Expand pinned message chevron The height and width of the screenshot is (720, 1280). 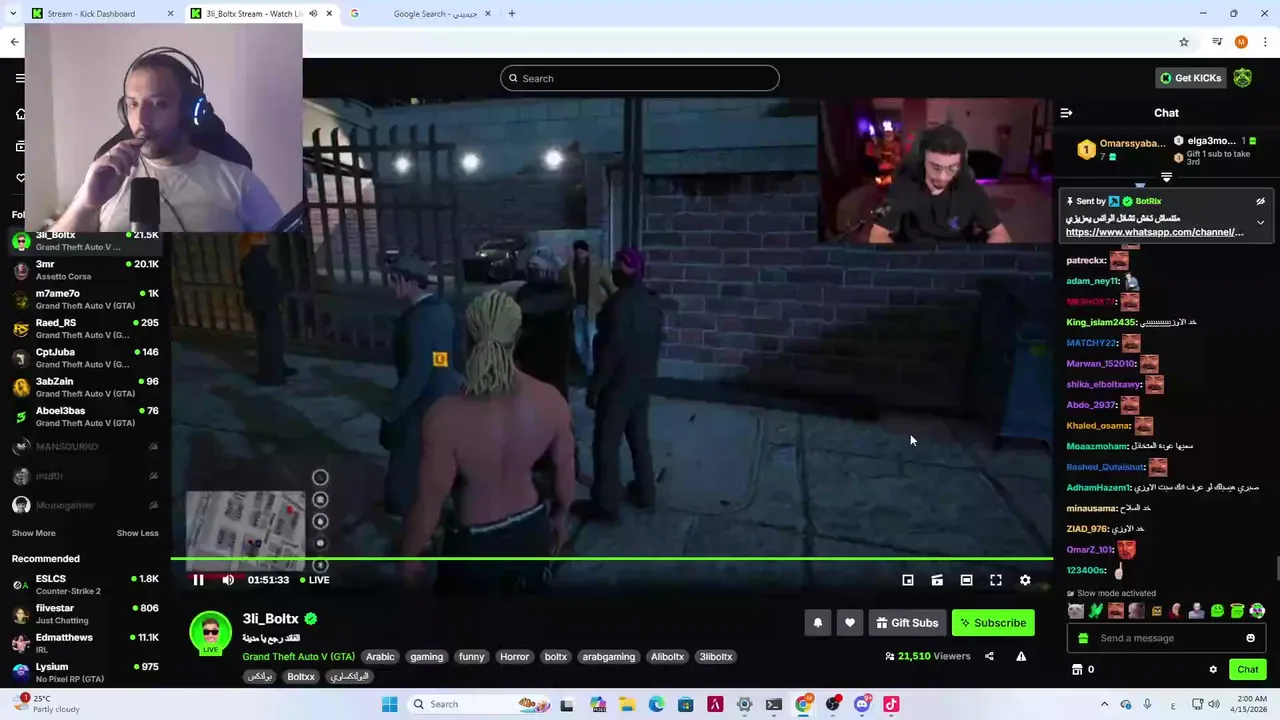(x=1260, y=222)
